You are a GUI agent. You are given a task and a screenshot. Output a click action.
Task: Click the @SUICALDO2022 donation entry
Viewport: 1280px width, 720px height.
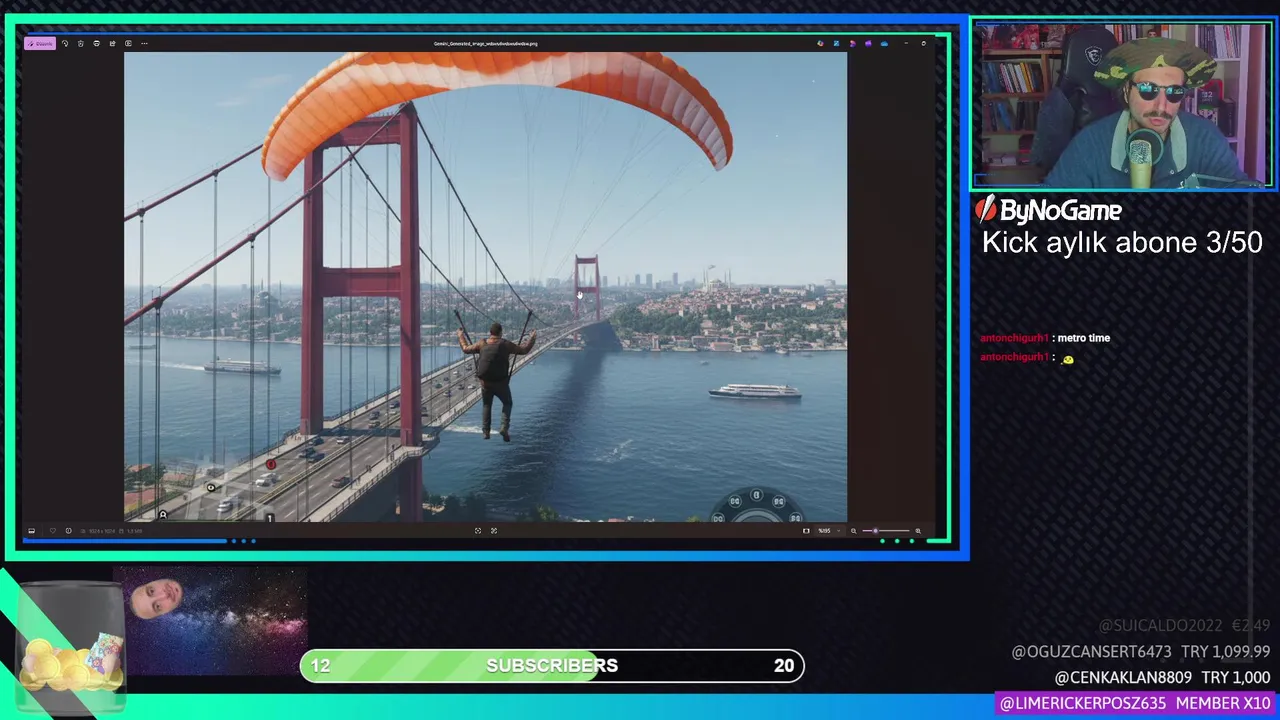coord(1184,626)
